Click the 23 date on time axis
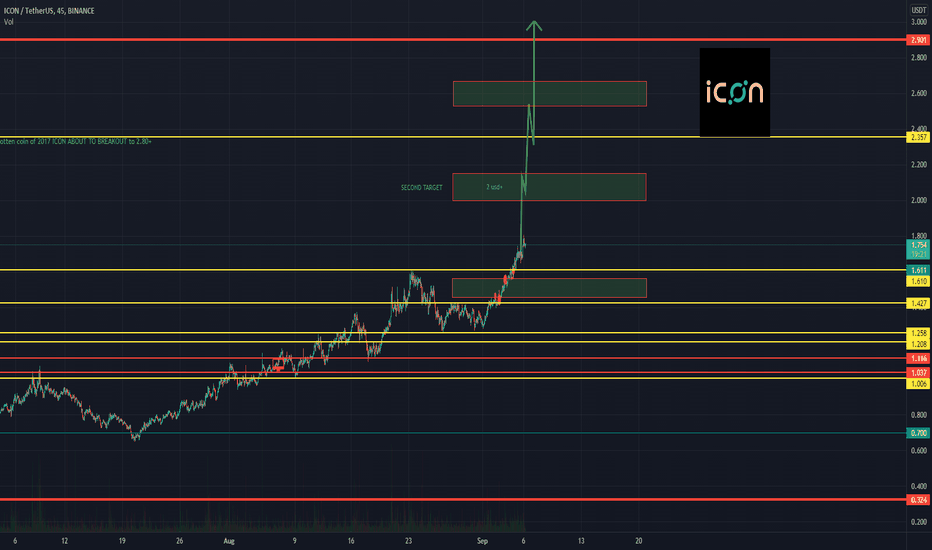Screen dimensions: 932x550 [408, 541]
